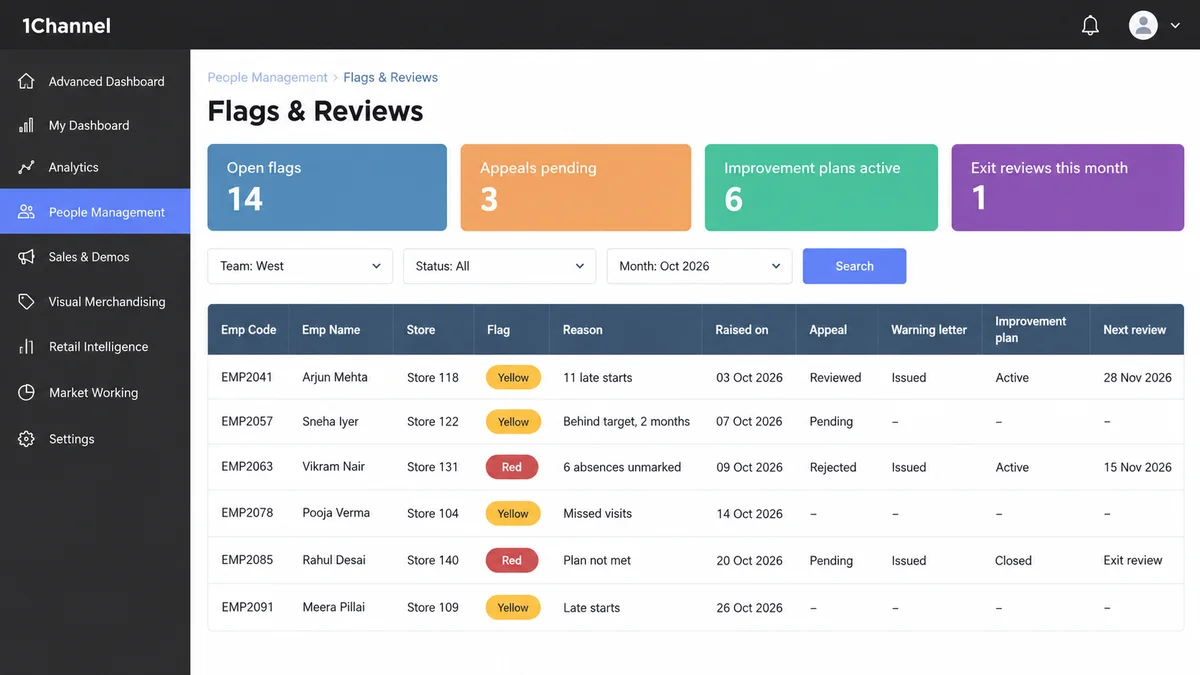
Task: Navigate to Retail Intelligence
Action: [x=95, y=347]
